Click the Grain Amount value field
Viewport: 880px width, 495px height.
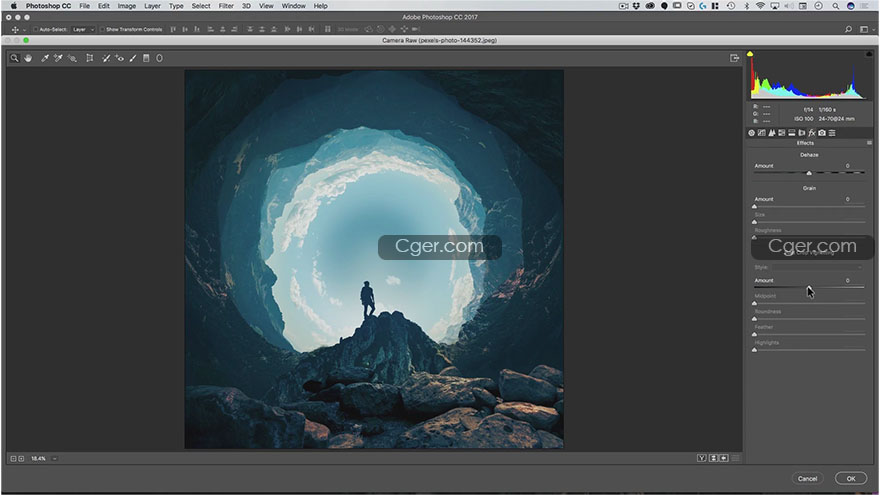847,199
